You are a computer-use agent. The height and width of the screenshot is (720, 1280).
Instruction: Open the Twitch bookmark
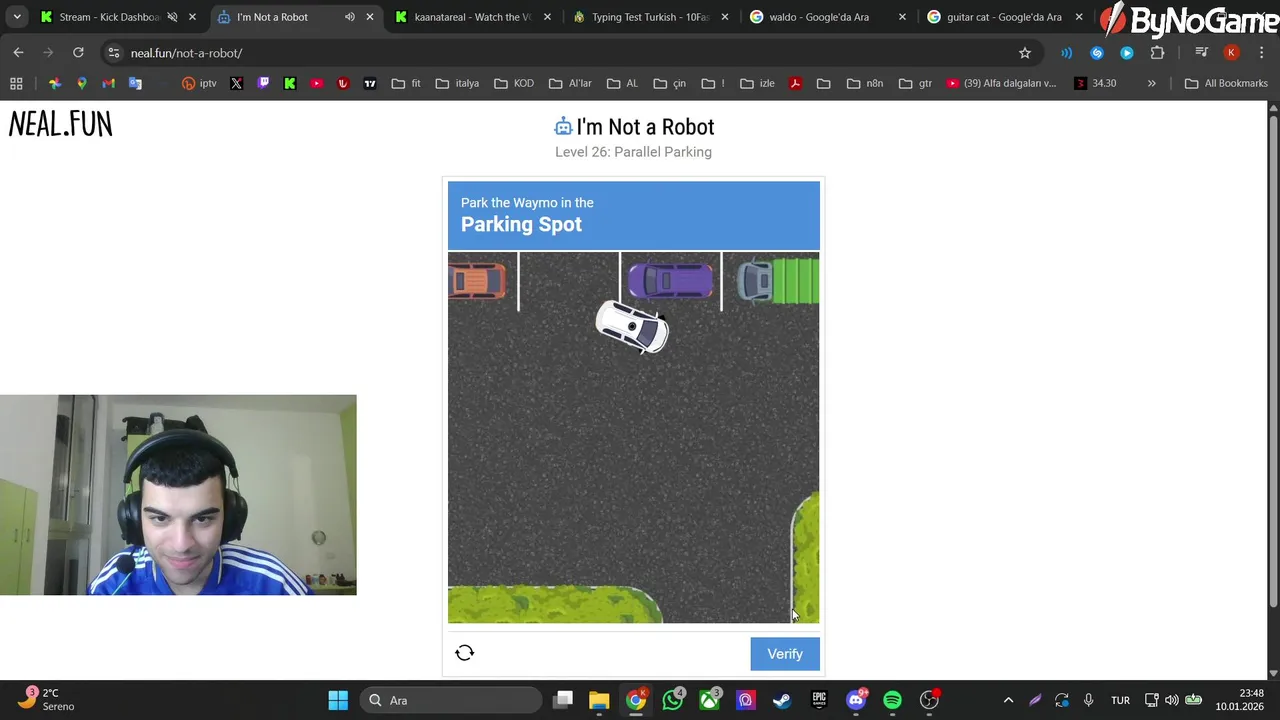click(x=263, y=83)
